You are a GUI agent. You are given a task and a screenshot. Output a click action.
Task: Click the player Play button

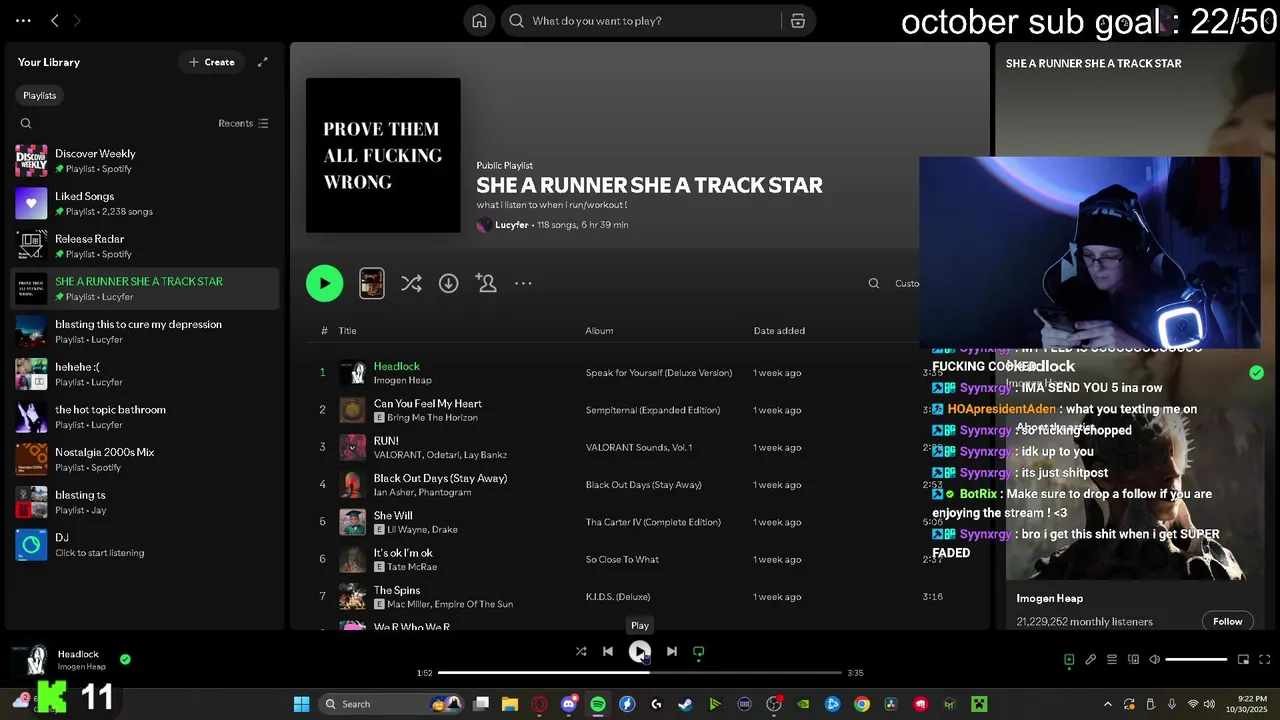(x=640, y=651)
